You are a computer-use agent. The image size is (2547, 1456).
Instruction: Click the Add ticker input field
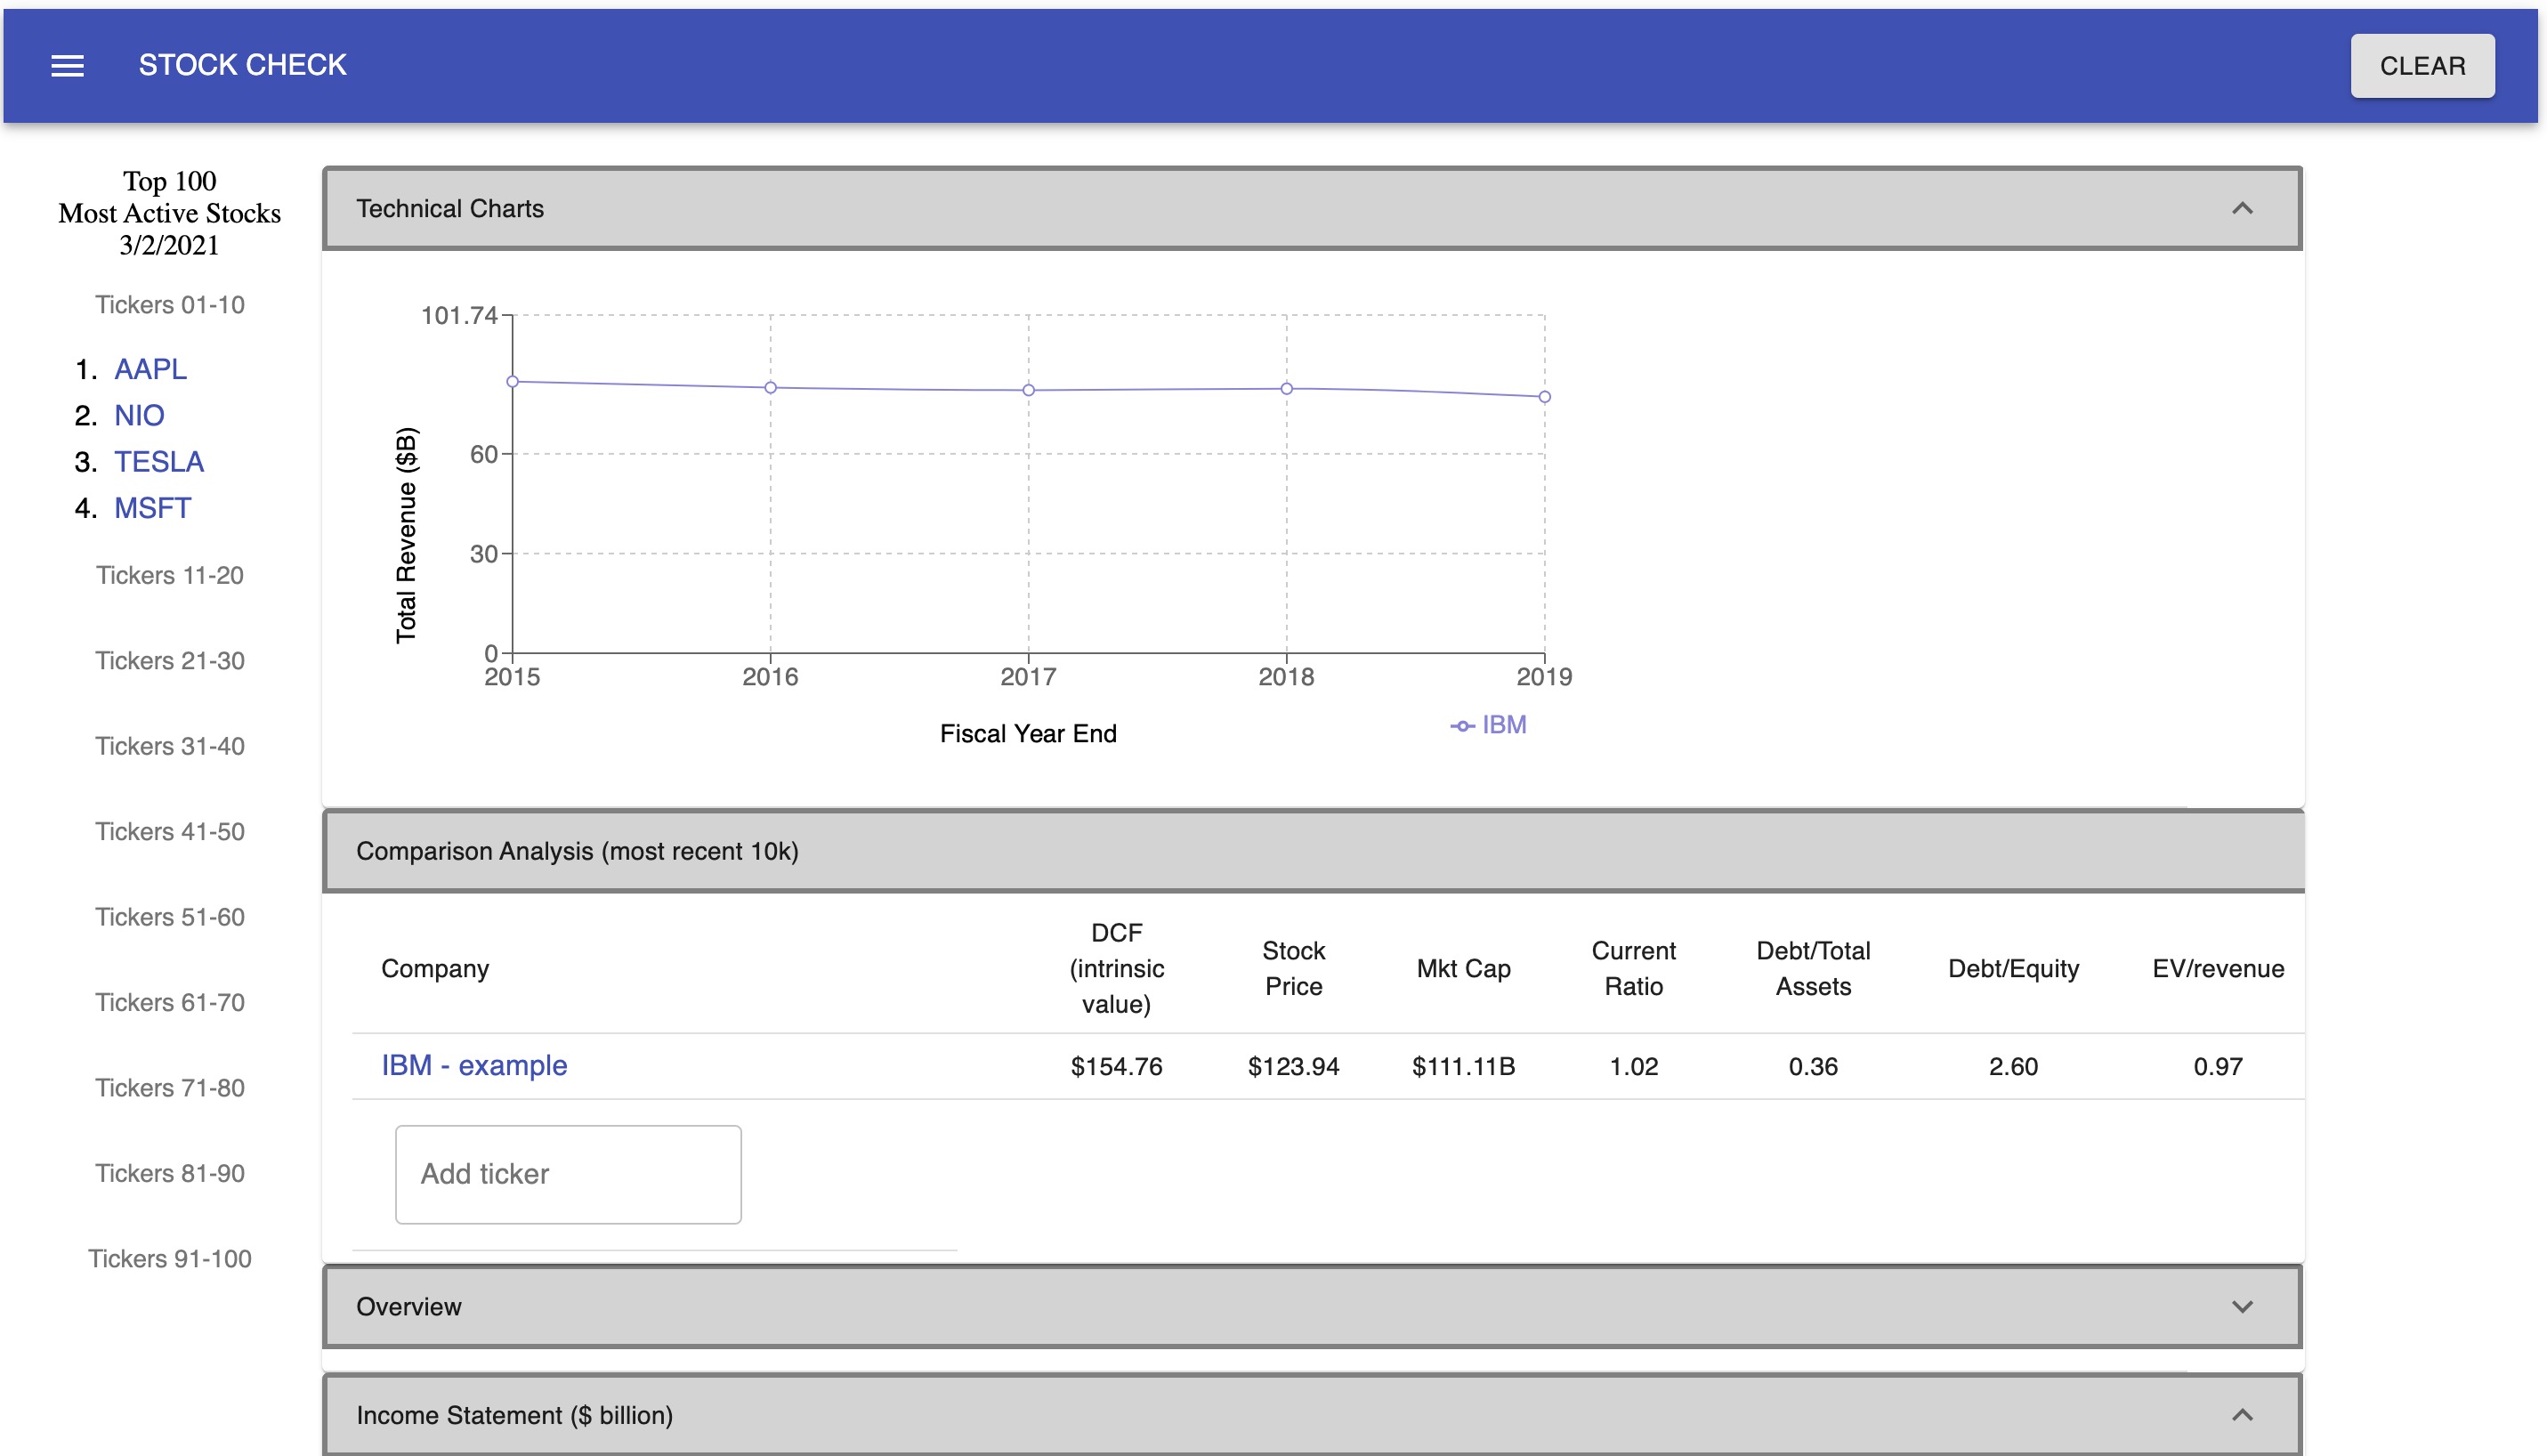[568, 1174]
